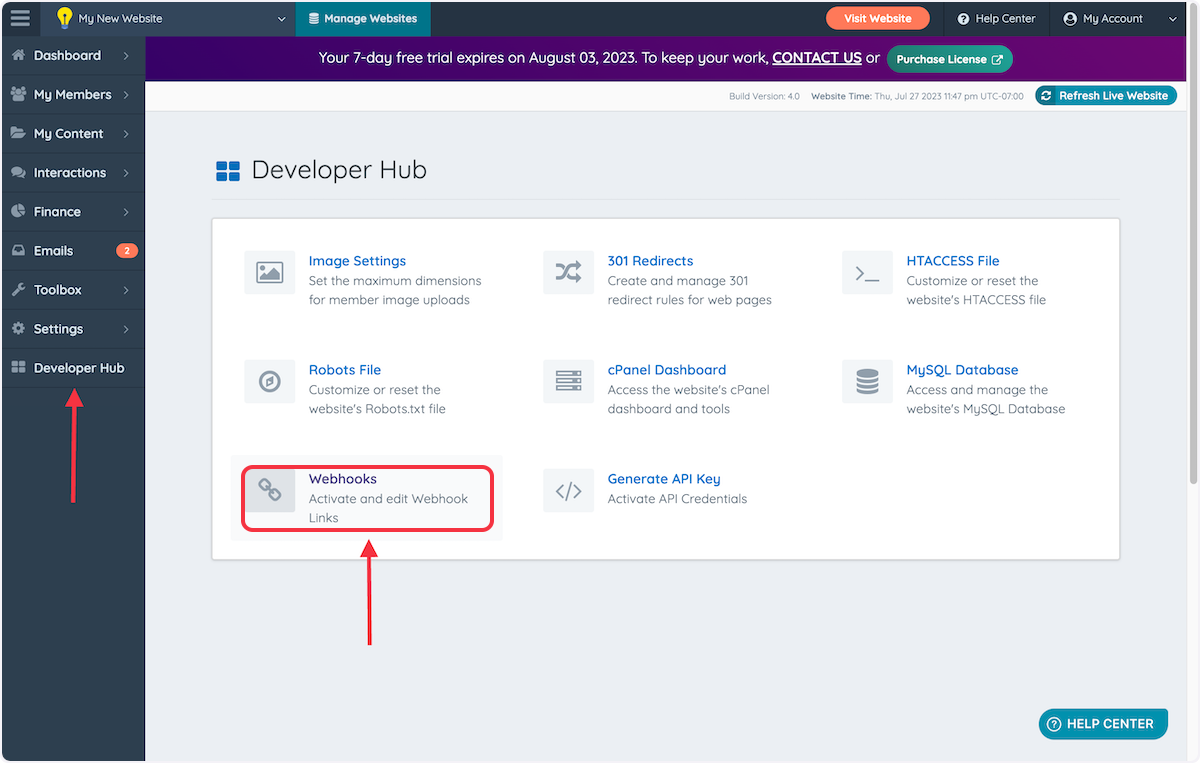Open the Image Settings link

357,261
